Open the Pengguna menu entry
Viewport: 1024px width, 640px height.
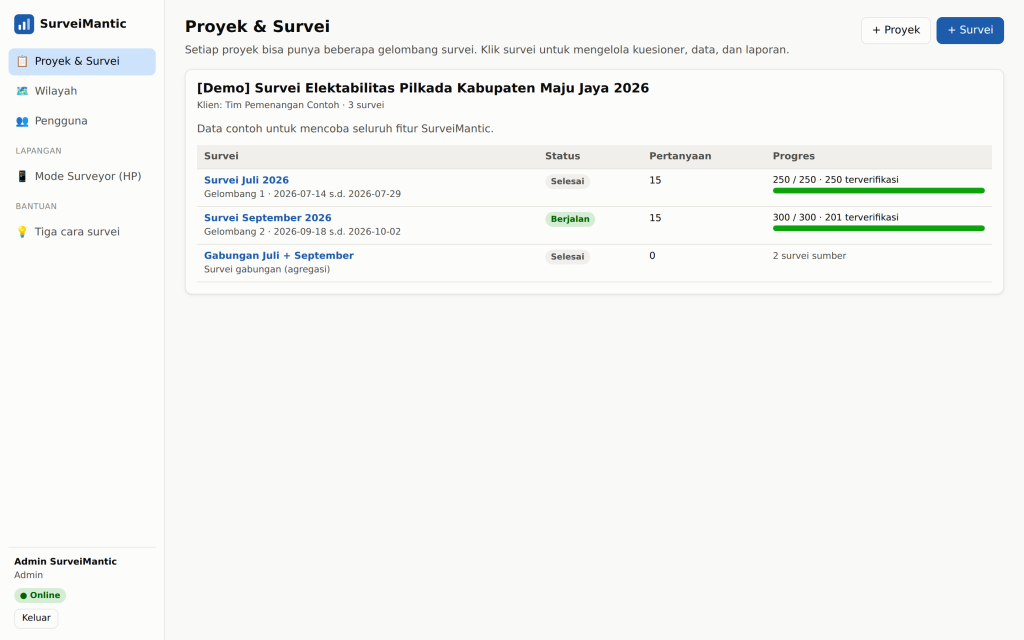82,121
